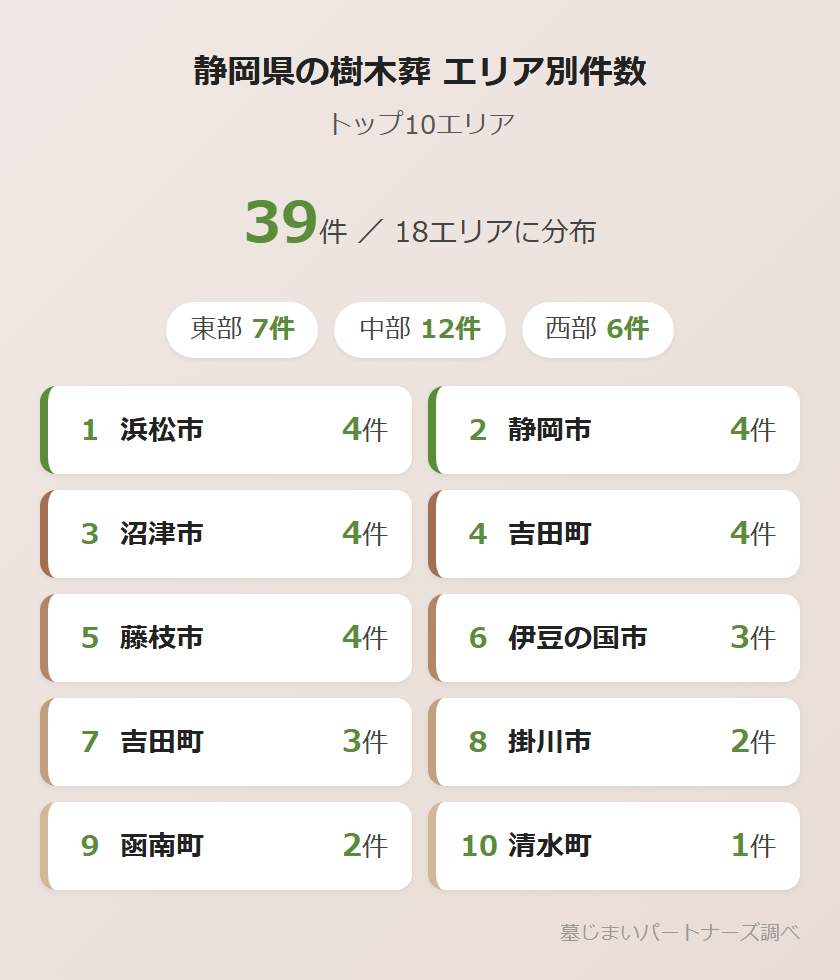Select the 中部 12件 region pill

[x=419, y=329]
